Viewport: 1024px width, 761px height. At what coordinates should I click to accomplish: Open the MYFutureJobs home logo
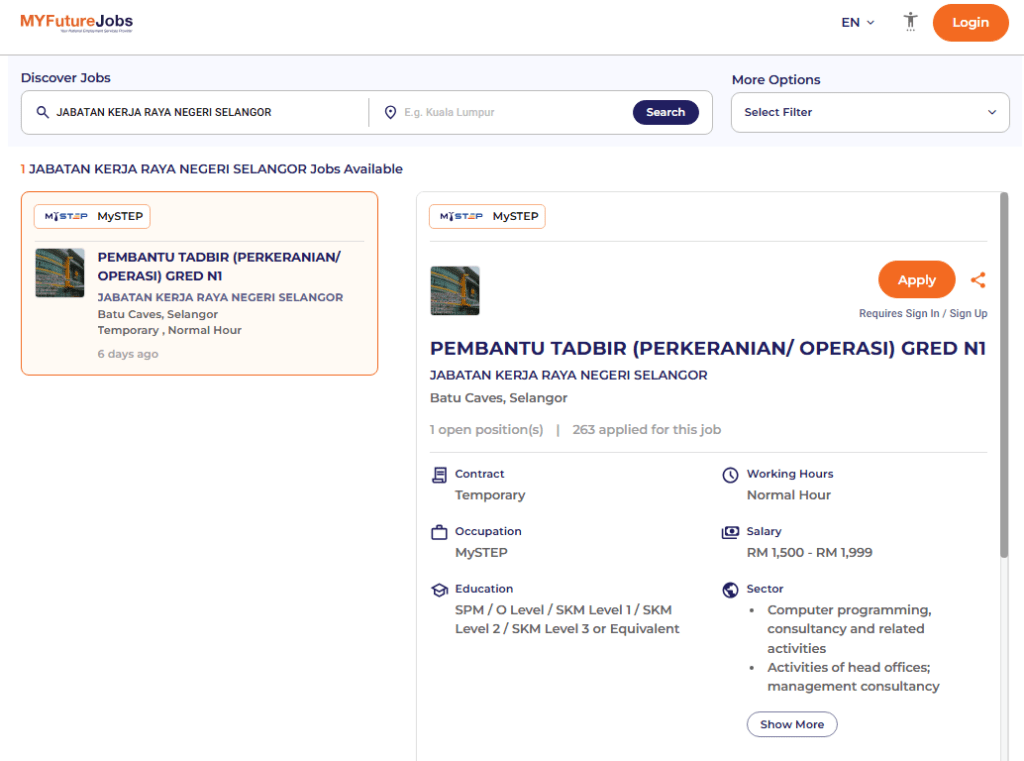[76, 23]
